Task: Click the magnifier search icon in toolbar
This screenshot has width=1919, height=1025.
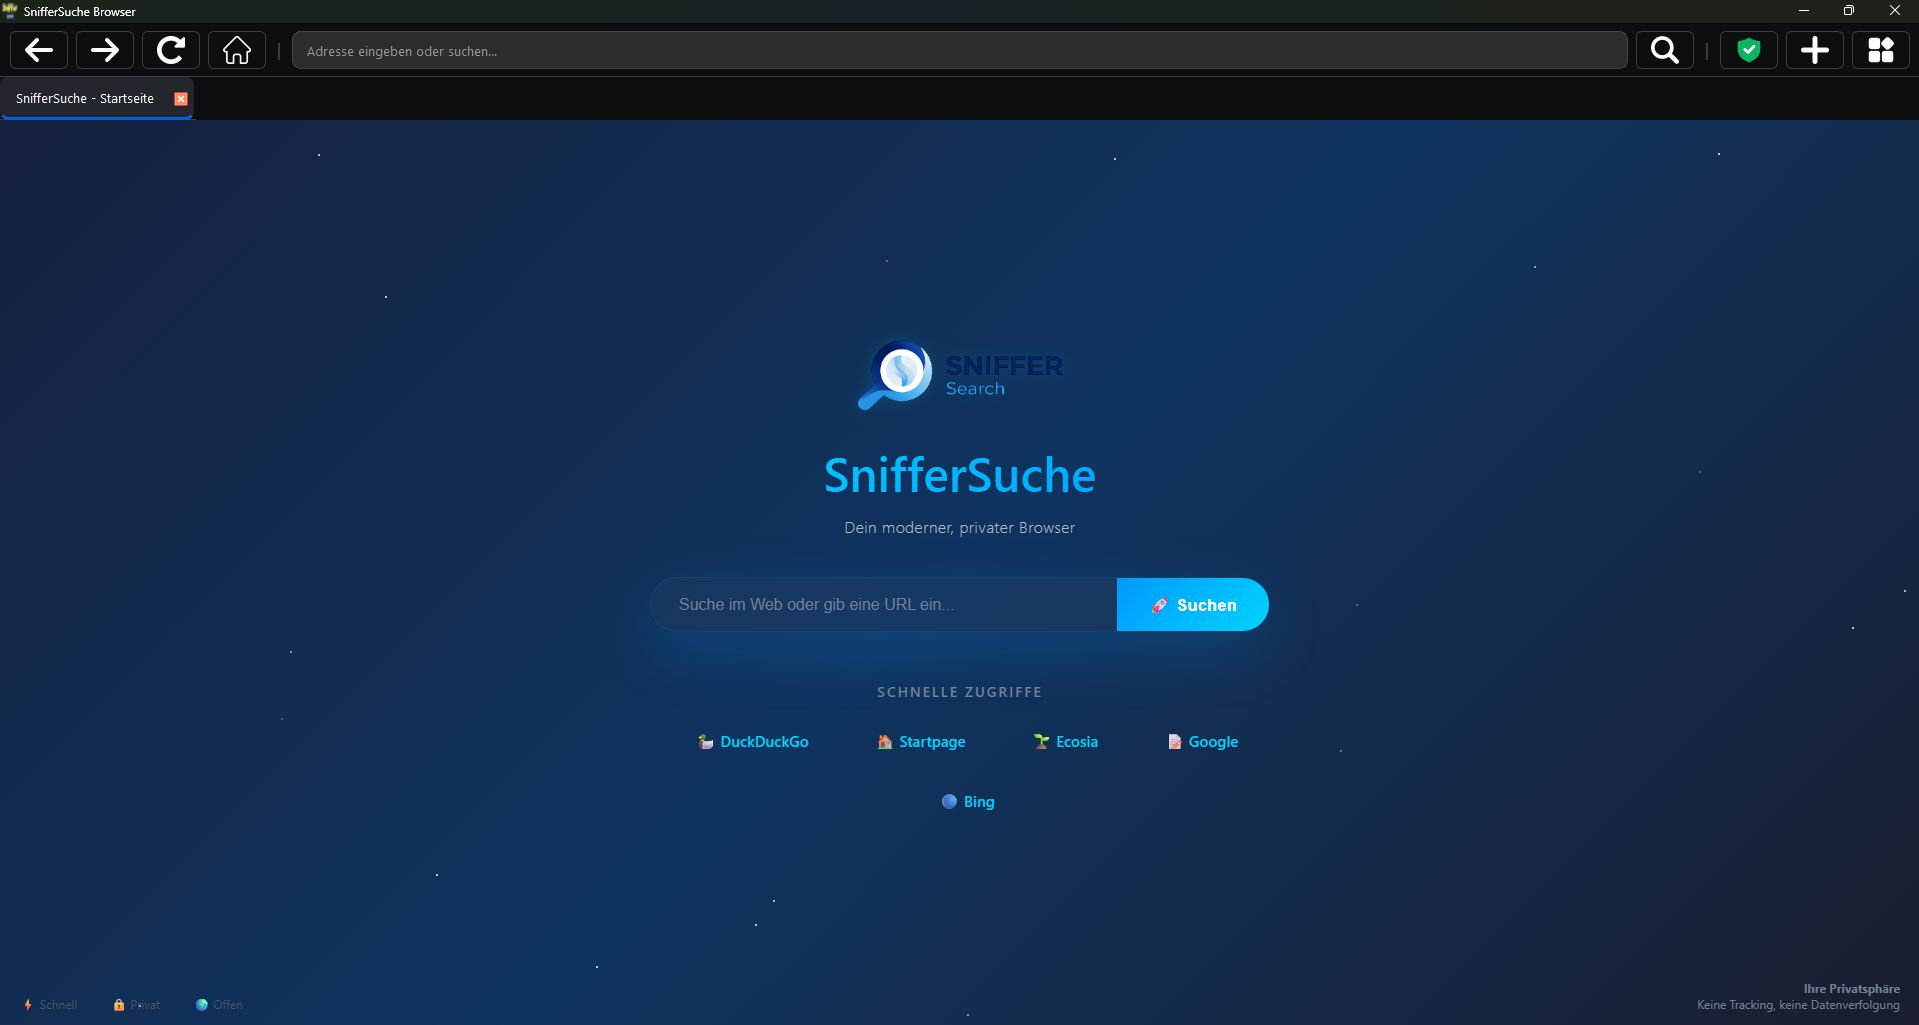Action: click(1664, 50)
